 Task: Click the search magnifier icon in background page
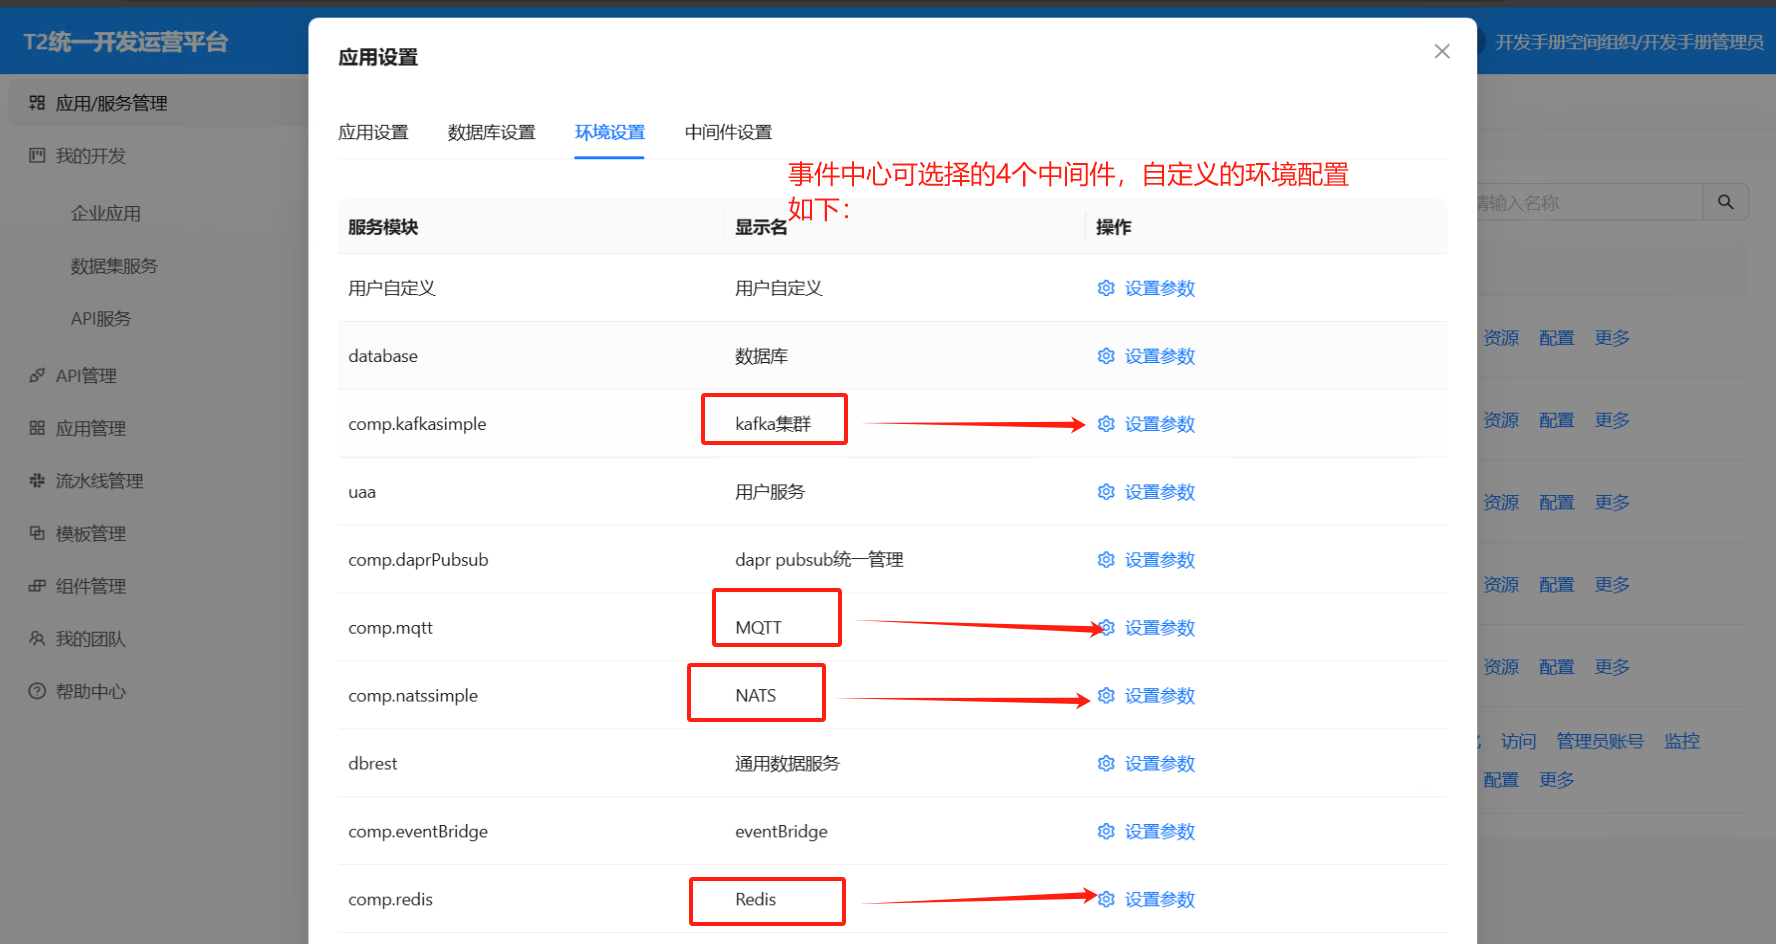click(1726, 202)
